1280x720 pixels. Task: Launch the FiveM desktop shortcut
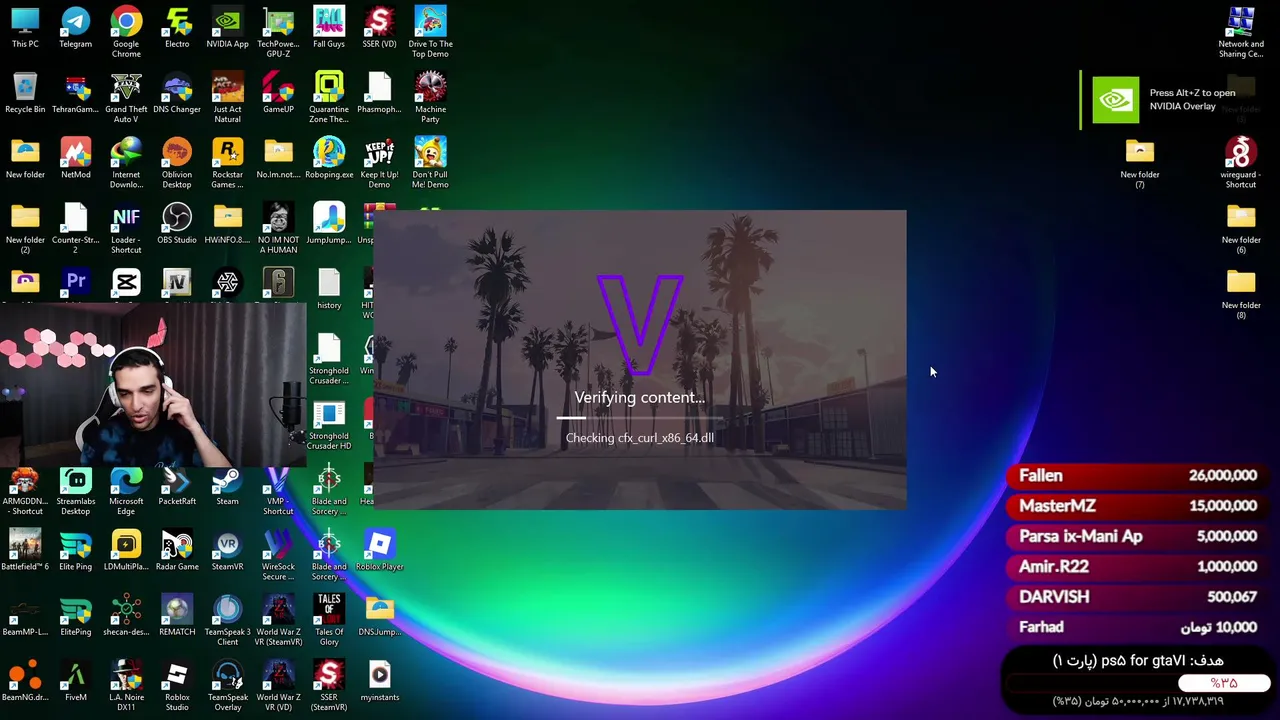point(76,680)
